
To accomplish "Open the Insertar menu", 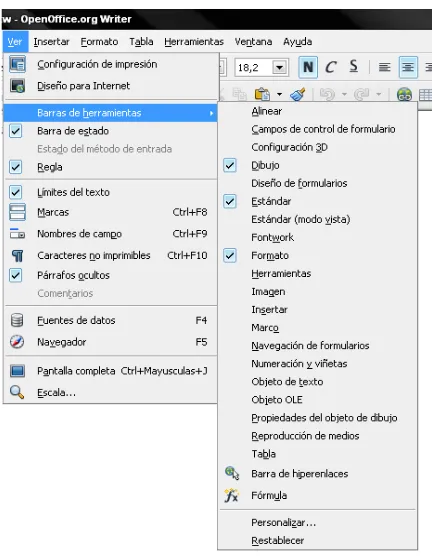I will (51, 42).
